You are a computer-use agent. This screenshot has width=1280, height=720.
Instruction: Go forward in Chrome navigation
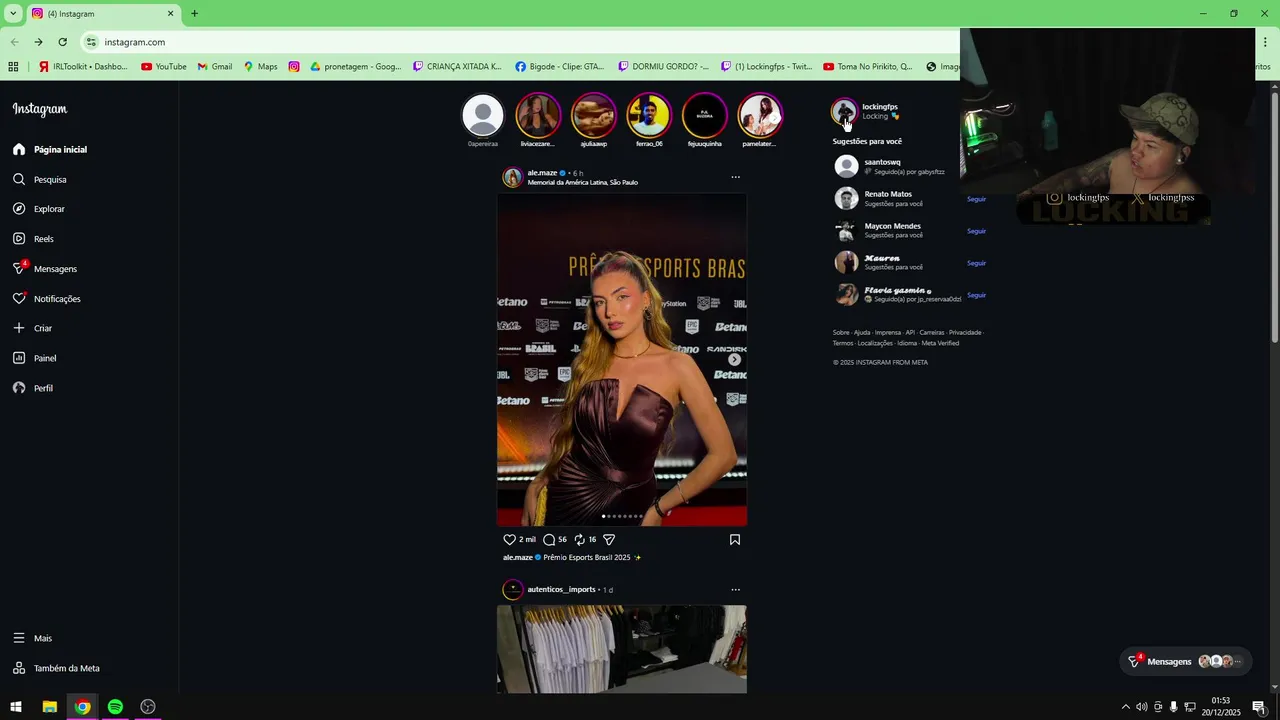tap(38, 42)
